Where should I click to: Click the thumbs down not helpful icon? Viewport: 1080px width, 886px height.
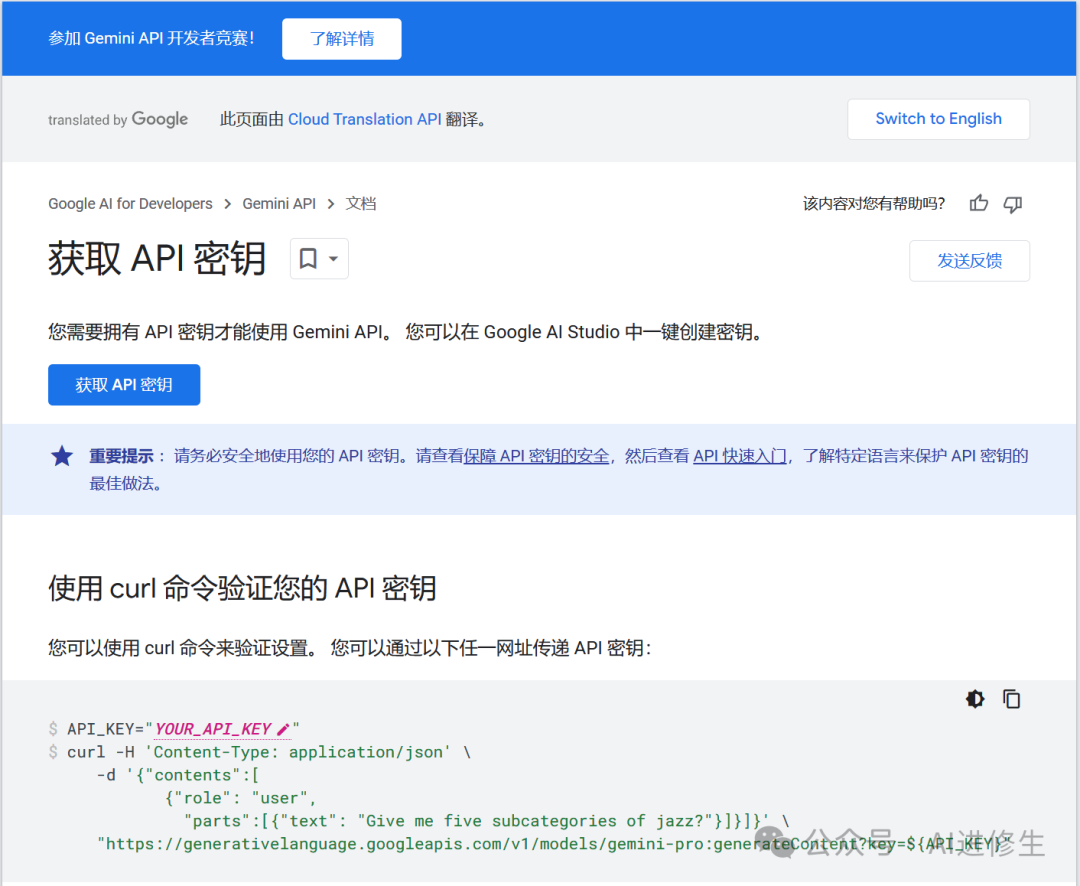[x=1012, y=204]
